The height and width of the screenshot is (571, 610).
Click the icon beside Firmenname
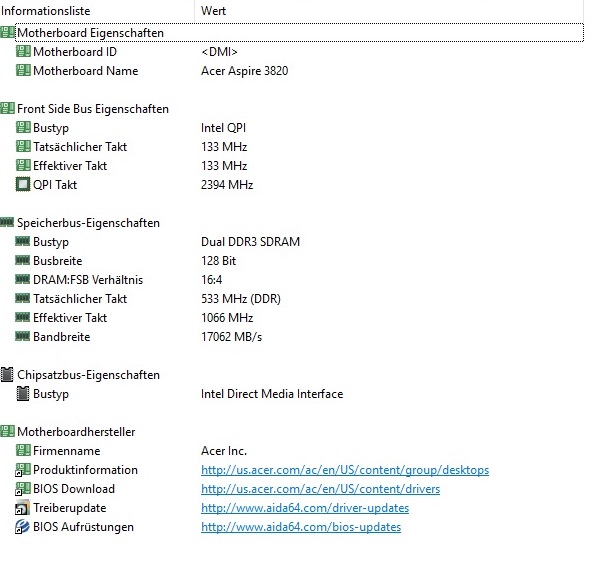coord(23,450)
